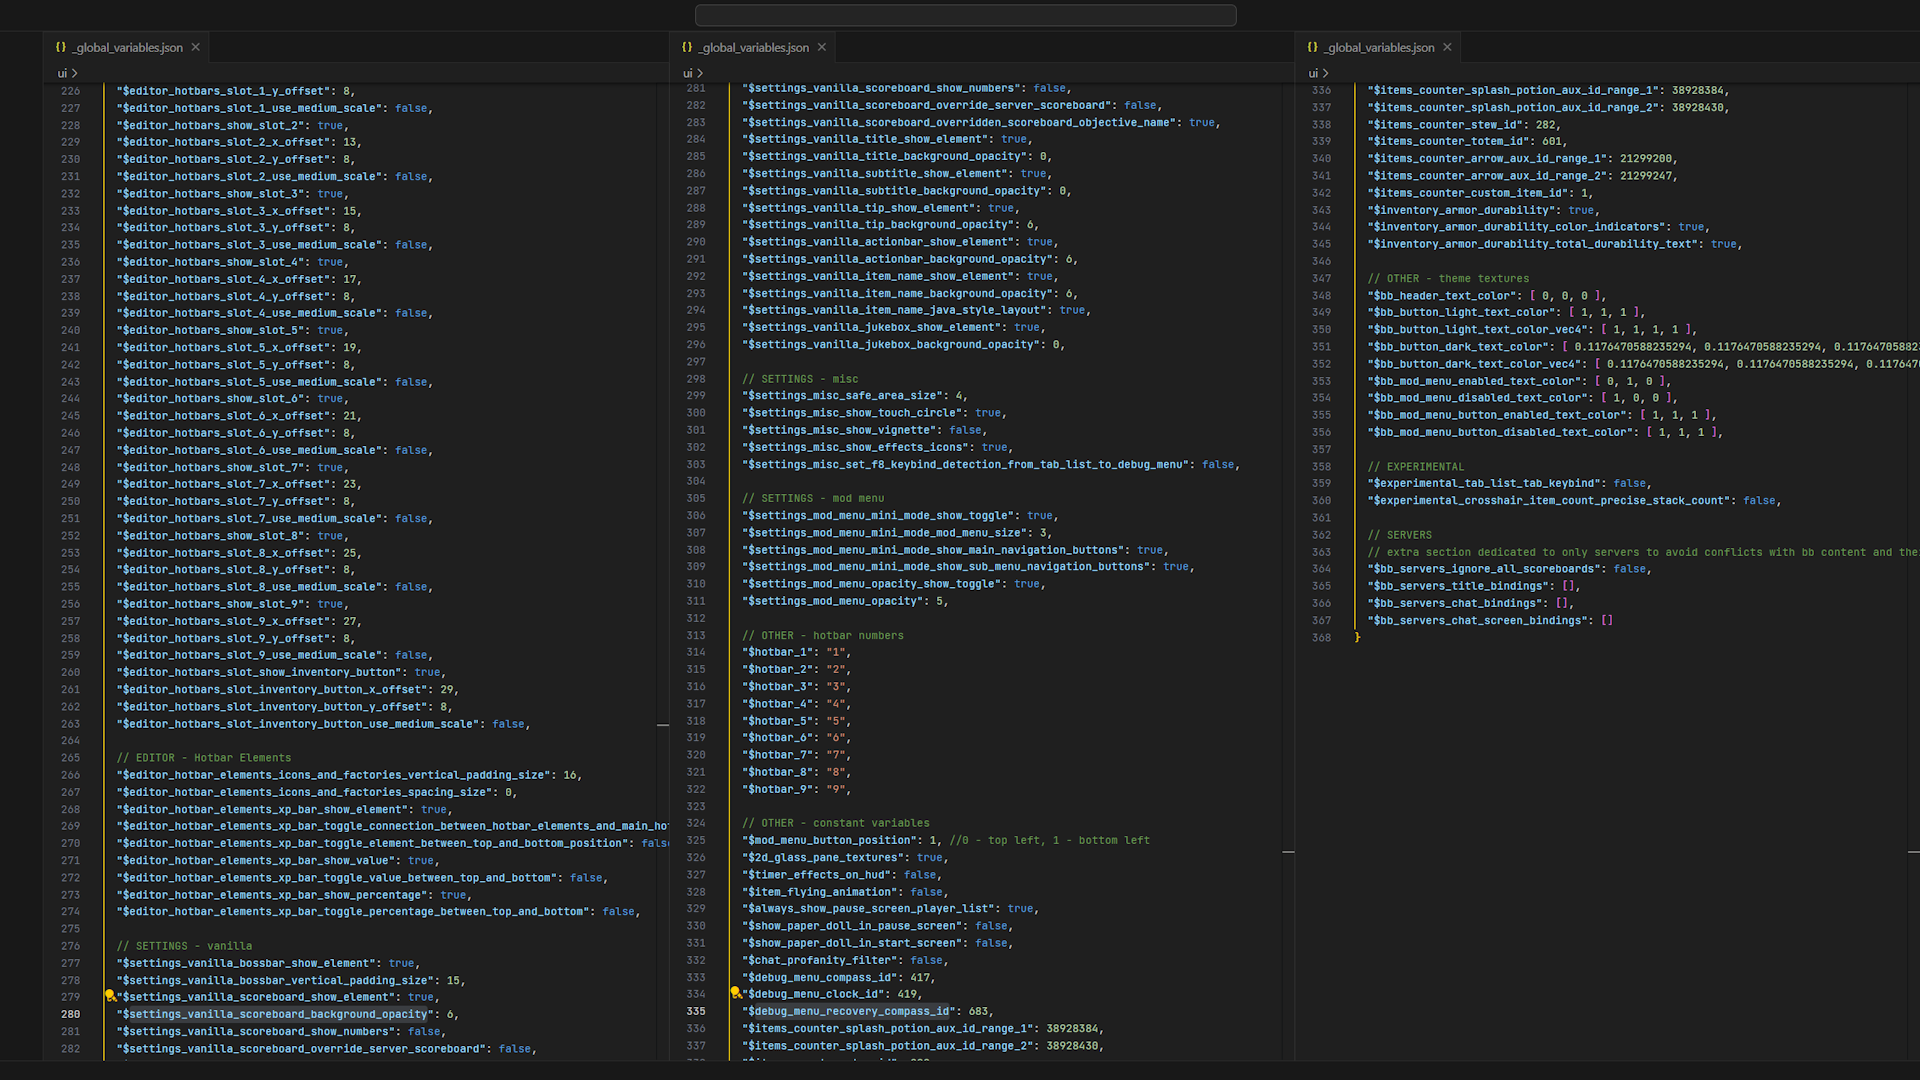The width and height of the screenshot is (1920, 1080).
Task: Click the command center search box at top
Action: click(965, 15)
